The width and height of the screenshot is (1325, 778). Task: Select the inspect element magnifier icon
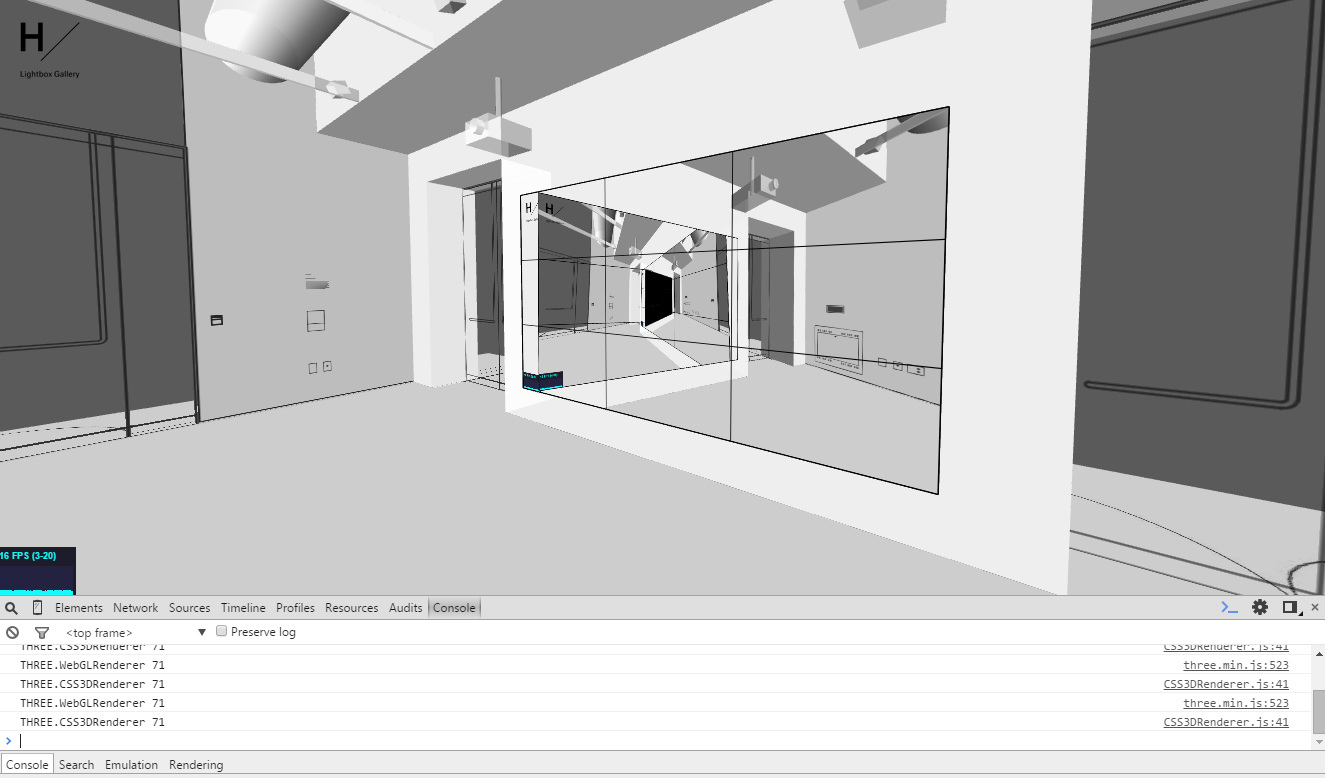pyautogui.click(x=11, y=607)
